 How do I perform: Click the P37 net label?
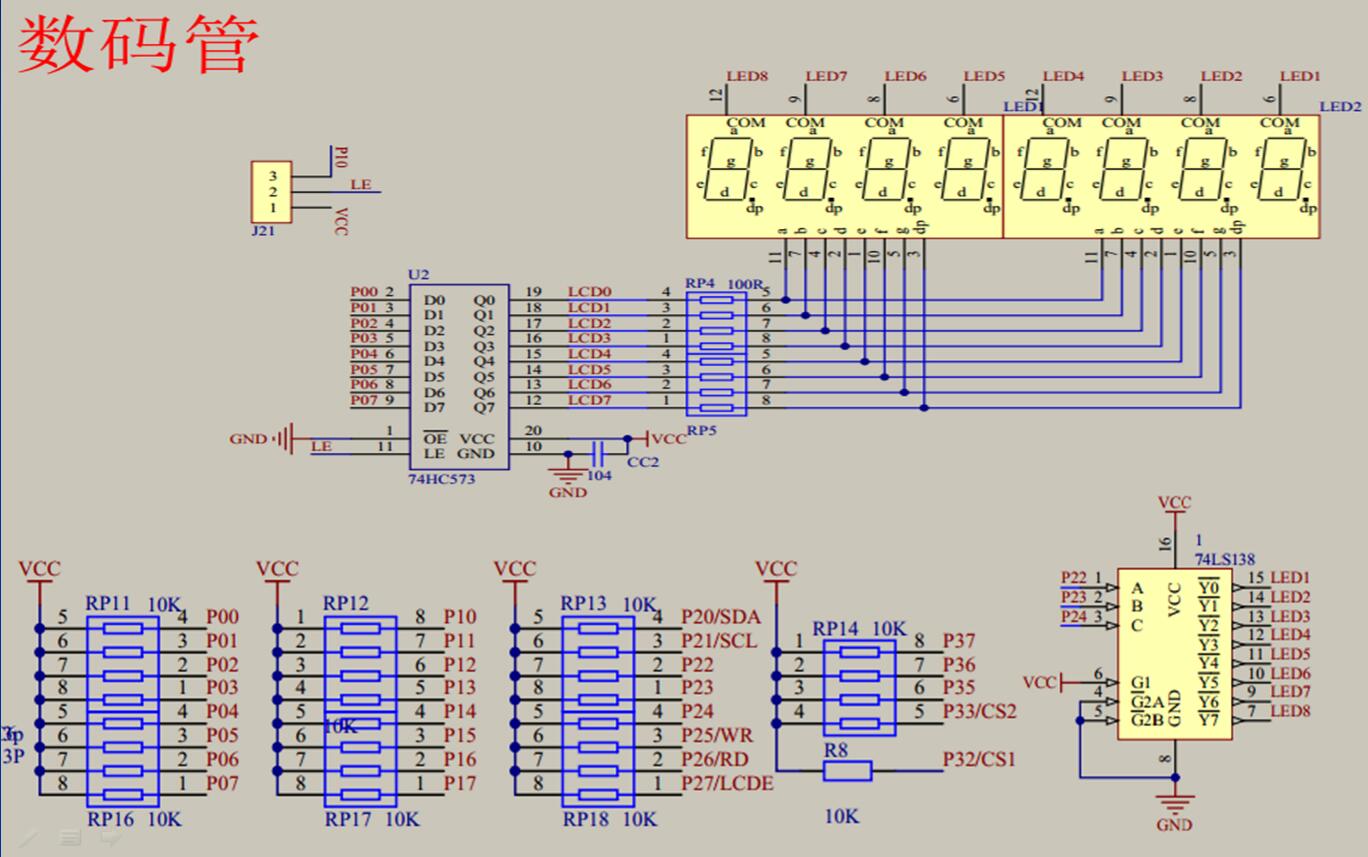pyautogui.click(x=959, y=641)
